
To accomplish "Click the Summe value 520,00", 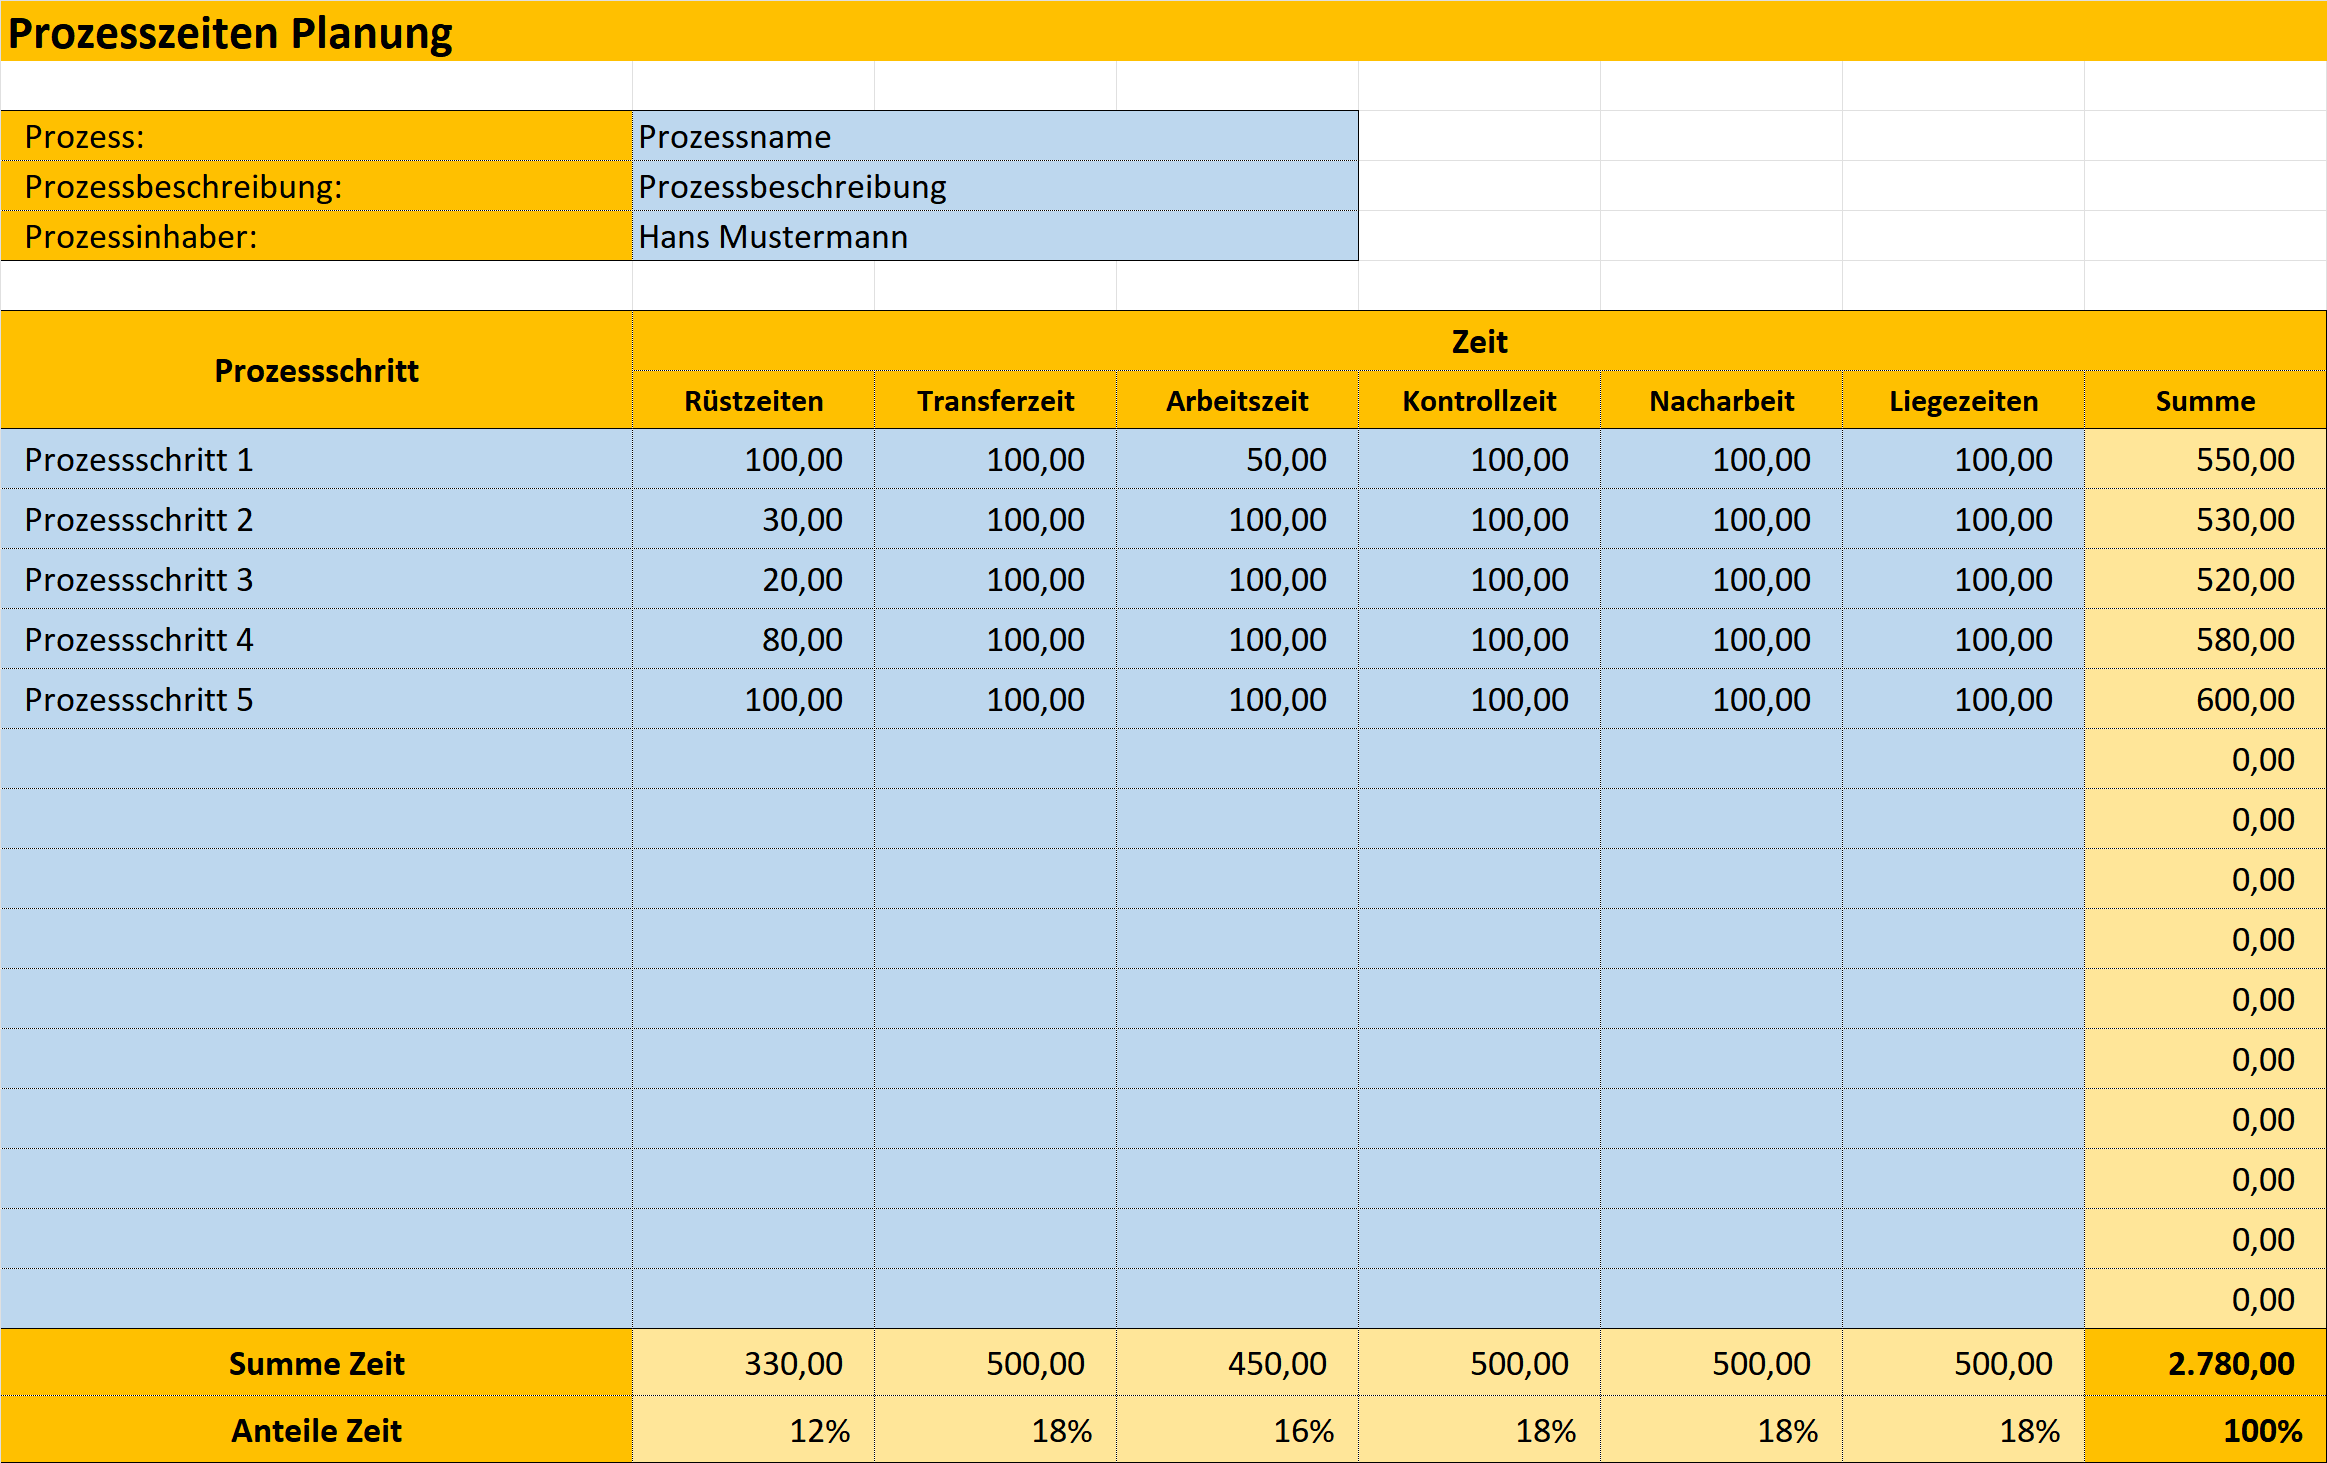I will [2205, 579].
